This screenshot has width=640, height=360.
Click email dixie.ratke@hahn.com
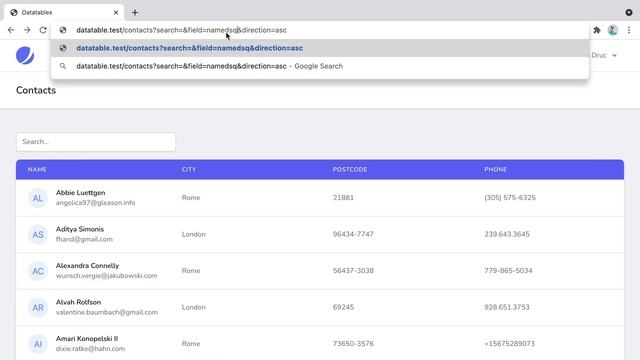click(x=90, y=349)
